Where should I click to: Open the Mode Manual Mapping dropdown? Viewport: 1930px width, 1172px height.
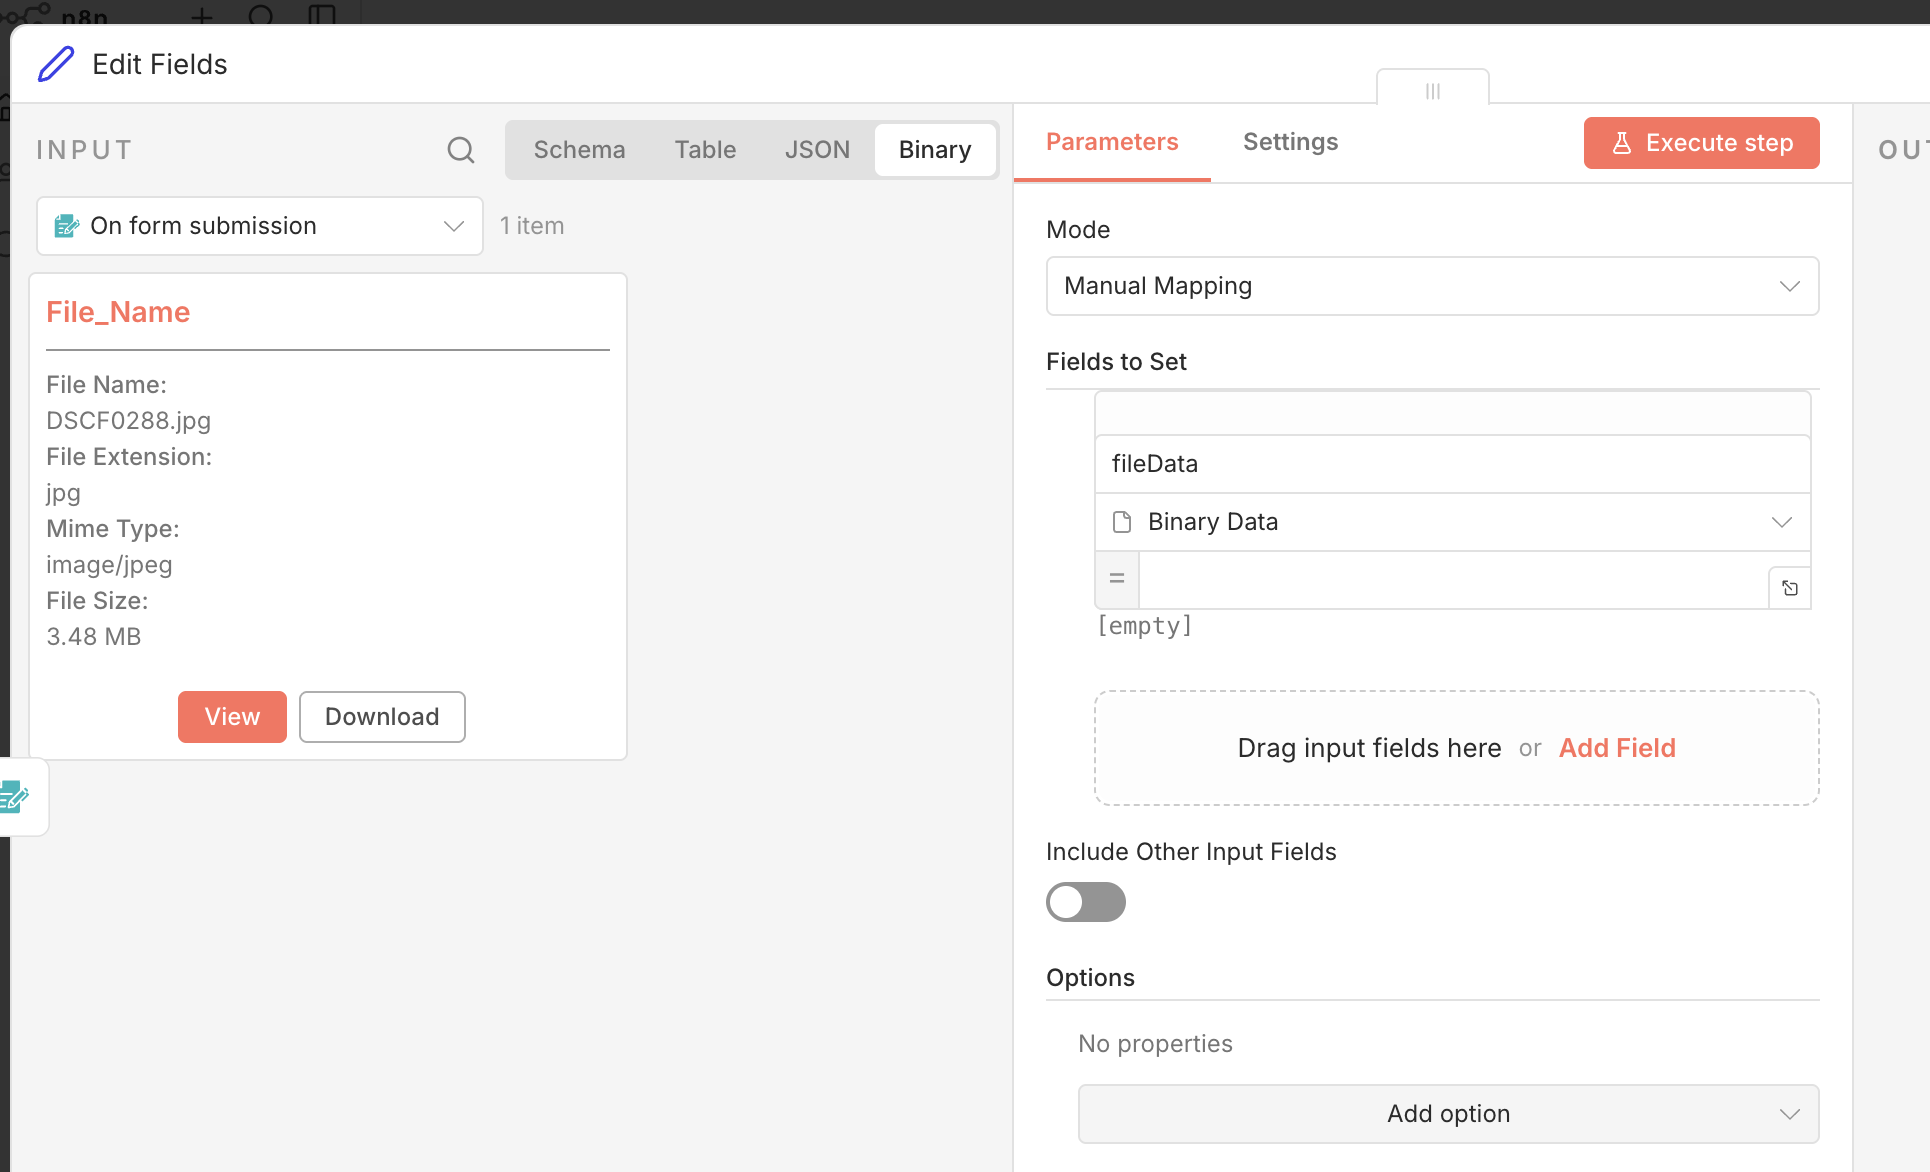(1431, 286)
